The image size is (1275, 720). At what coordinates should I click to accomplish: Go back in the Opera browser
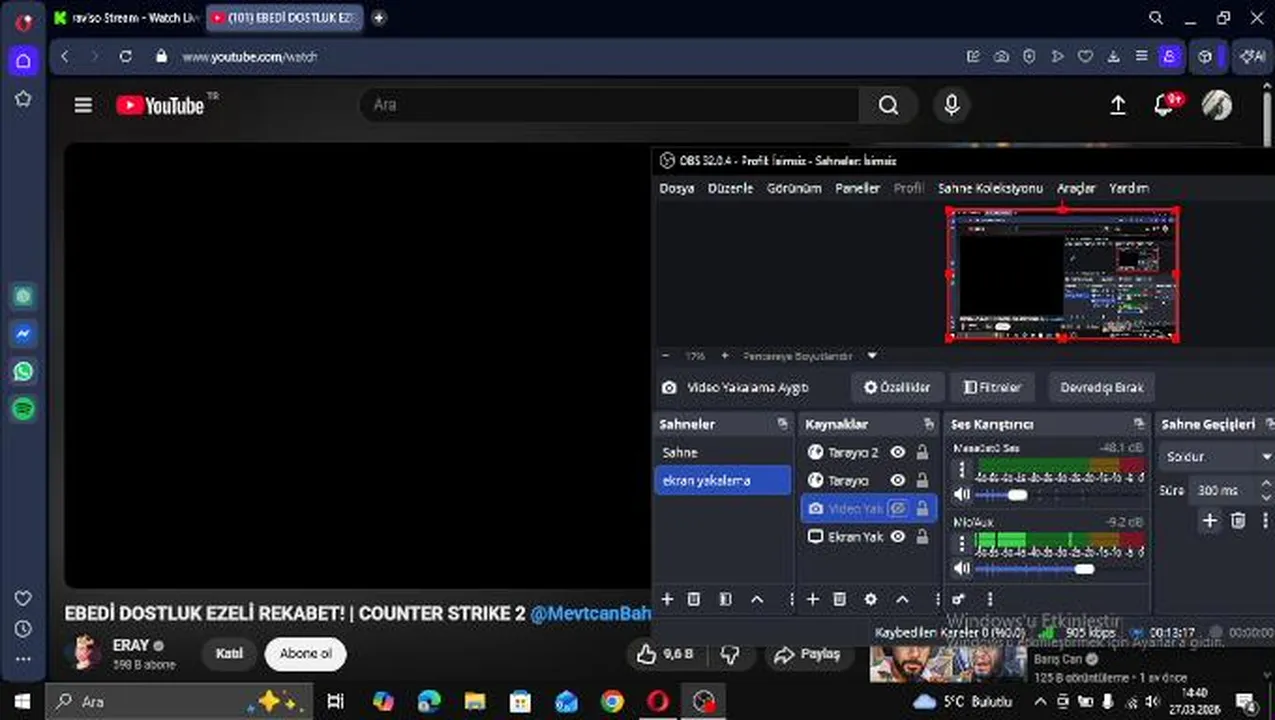pyautogui.click(x=65, y=57)
